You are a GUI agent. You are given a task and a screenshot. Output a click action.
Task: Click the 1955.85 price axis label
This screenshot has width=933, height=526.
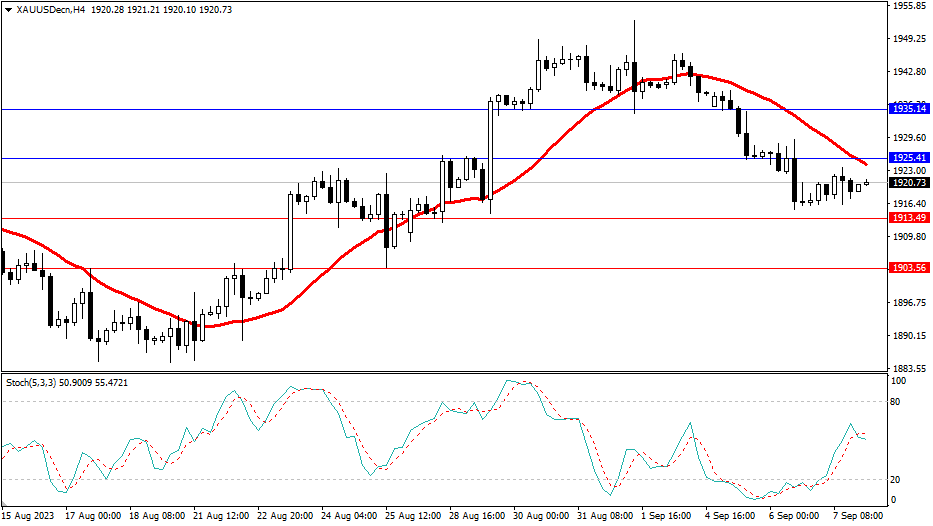click(x=909, y=6)
